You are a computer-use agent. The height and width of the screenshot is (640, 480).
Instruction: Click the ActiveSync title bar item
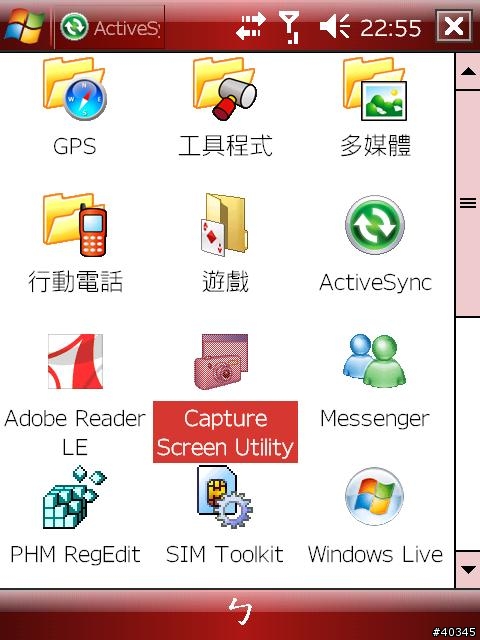(x=109, y=27)
